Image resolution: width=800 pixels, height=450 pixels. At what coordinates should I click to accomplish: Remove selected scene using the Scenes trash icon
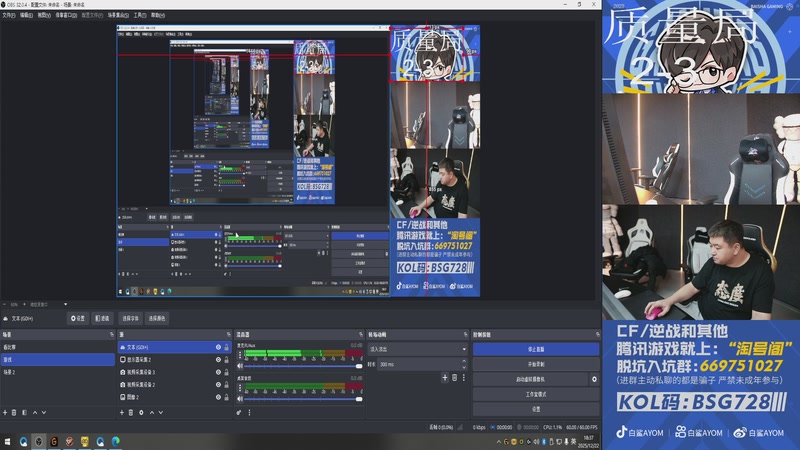click(14, 412)
